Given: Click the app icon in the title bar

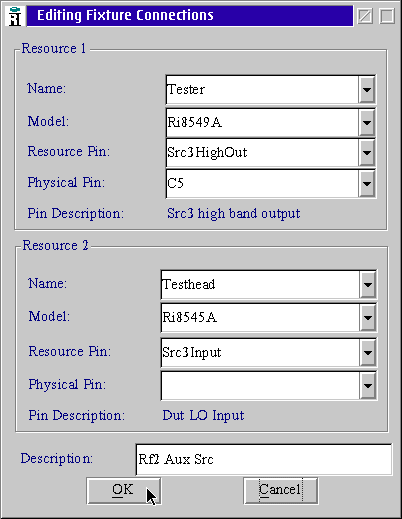Looking at the screenshot, I should click(15, 16).
